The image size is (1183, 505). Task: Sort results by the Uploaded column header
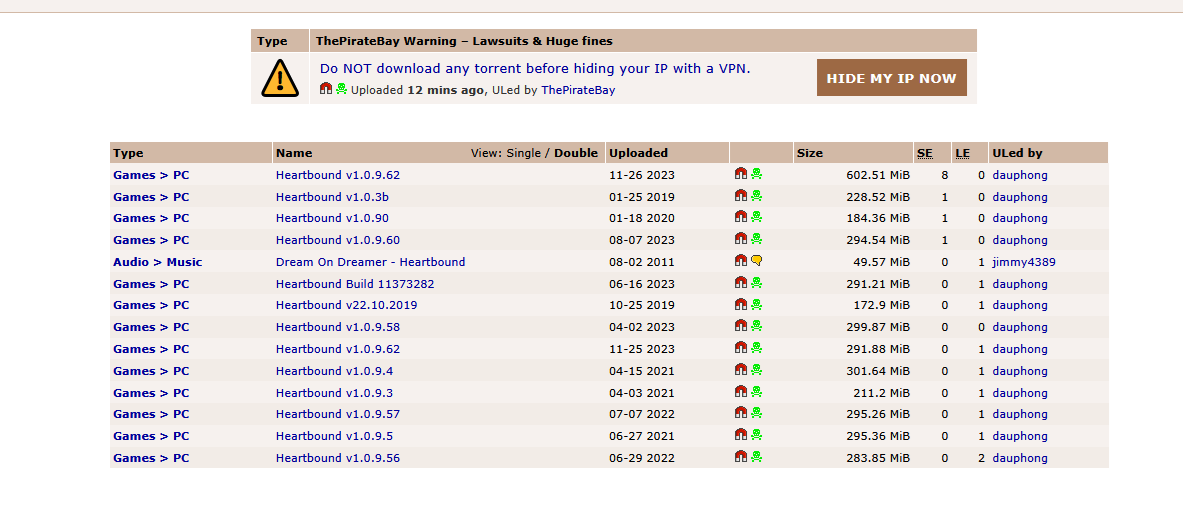click(x=638, y=153)
